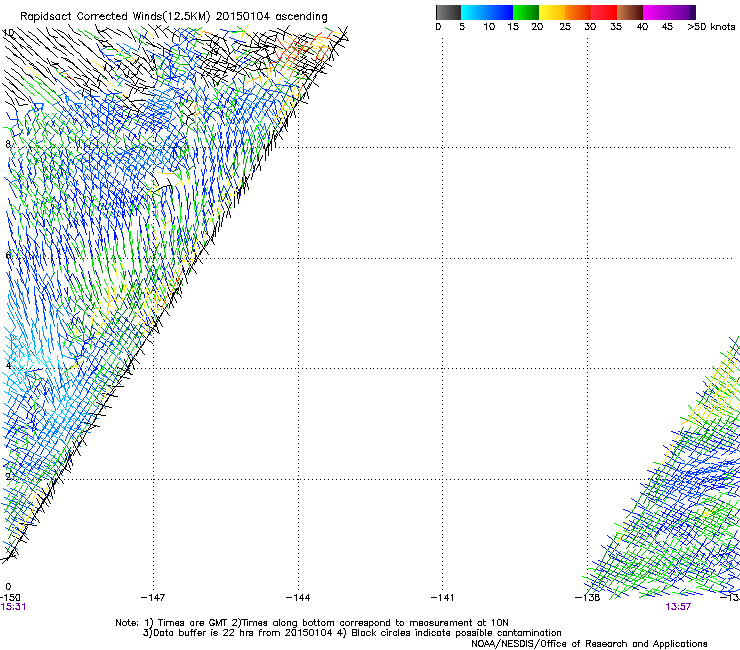Image resolution: width=740 pixels, height=650 pixels.
Task: Click the longitude label '-138'
Action: point(587,598)
